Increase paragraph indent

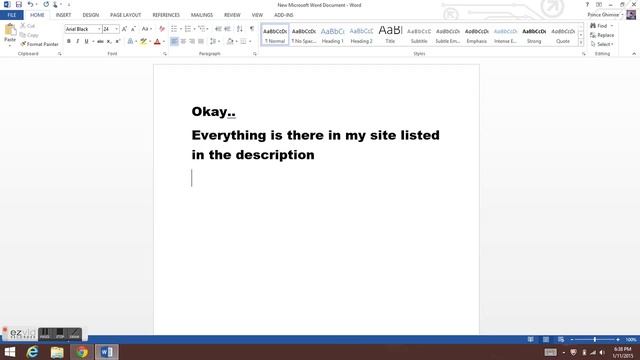(x=227, y=29)
